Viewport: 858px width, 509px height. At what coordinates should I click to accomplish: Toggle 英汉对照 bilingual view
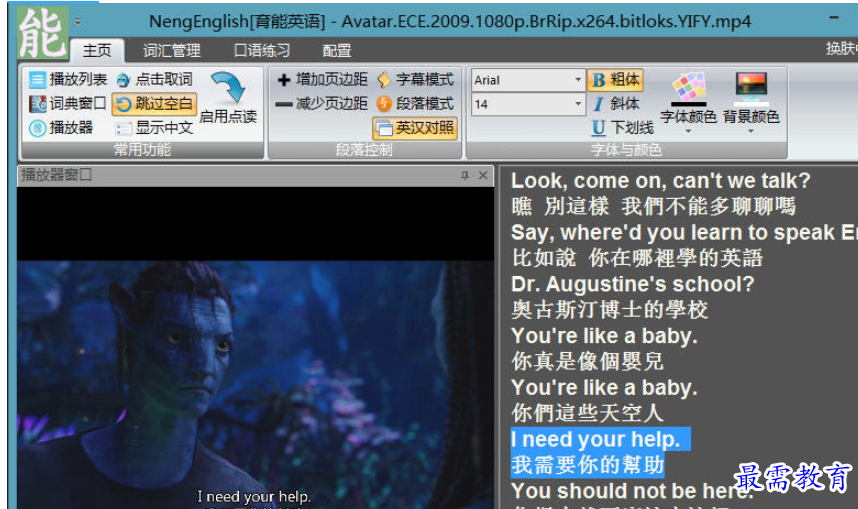[x=415, y=128]
